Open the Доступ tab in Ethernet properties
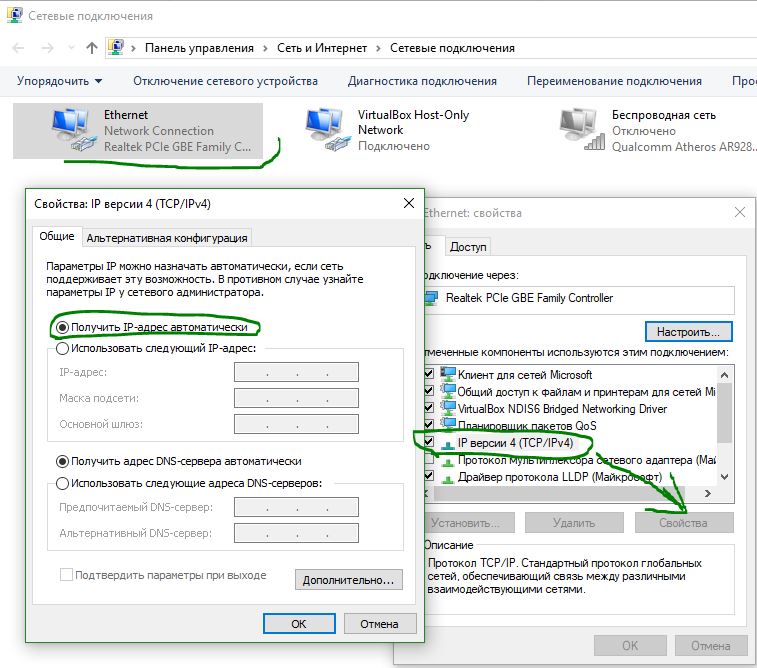 (x=467, y=247)
